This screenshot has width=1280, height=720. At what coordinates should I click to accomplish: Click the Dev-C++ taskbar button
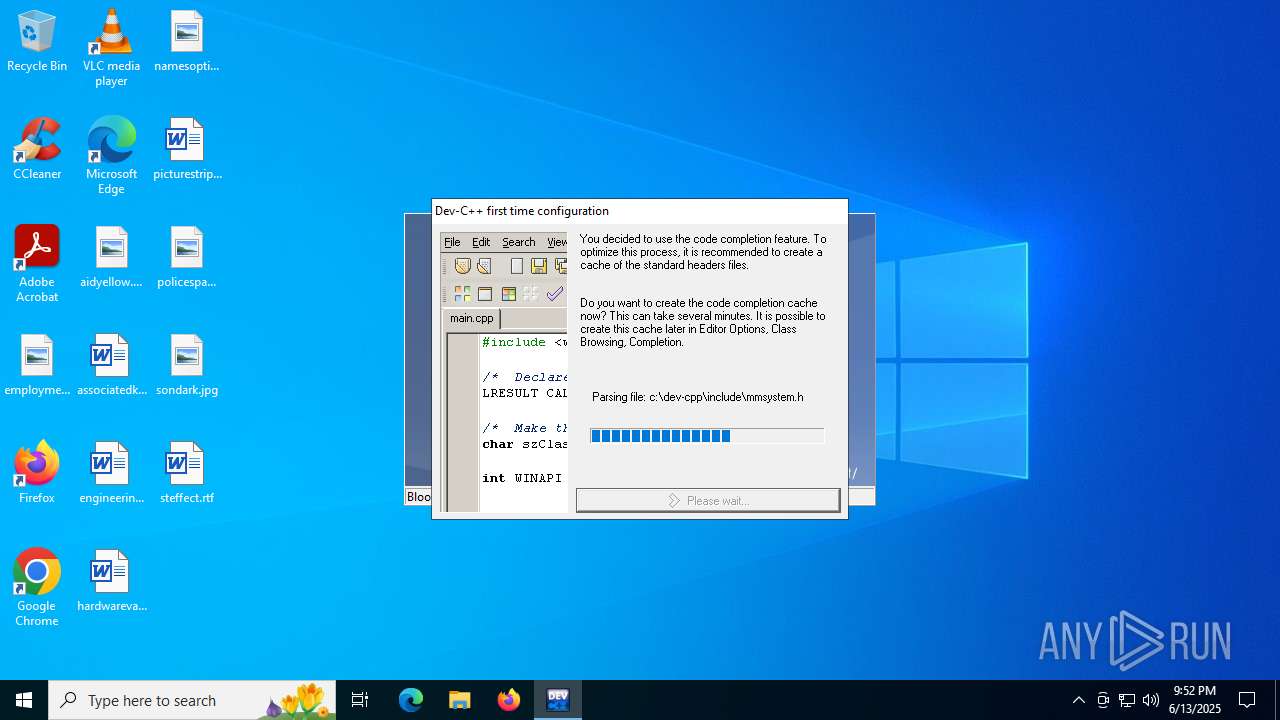click(x=558, y=700)
